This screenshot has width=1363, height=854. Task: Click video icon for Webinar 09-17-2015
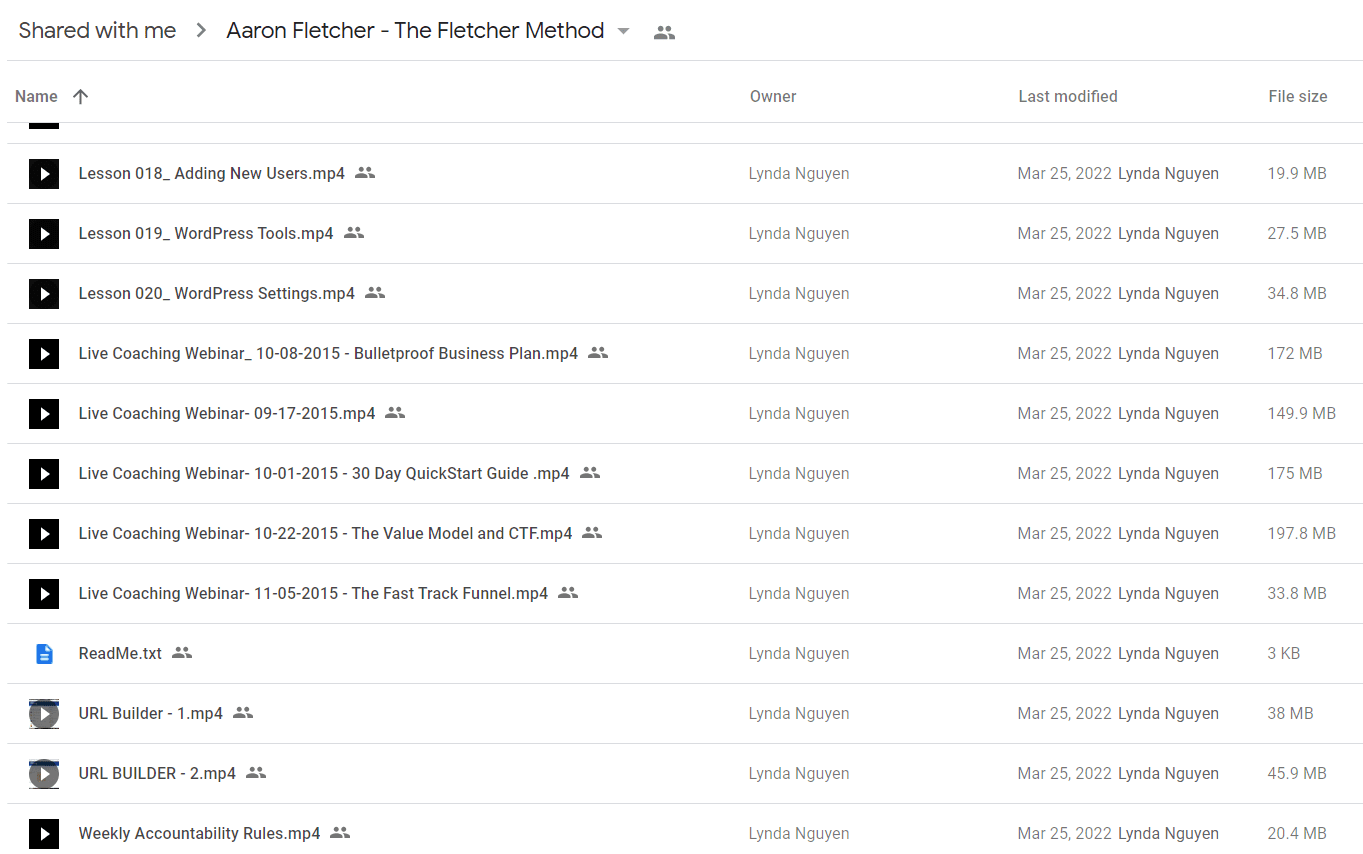tap(44, 414)
